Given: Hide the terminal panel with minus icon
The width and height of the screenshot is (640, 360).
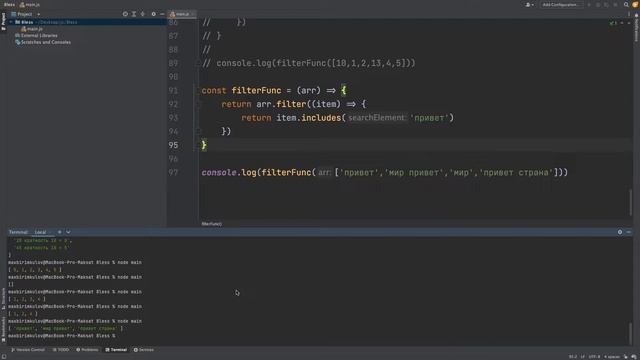Looking at the screenshot, I should click(629, 232).
